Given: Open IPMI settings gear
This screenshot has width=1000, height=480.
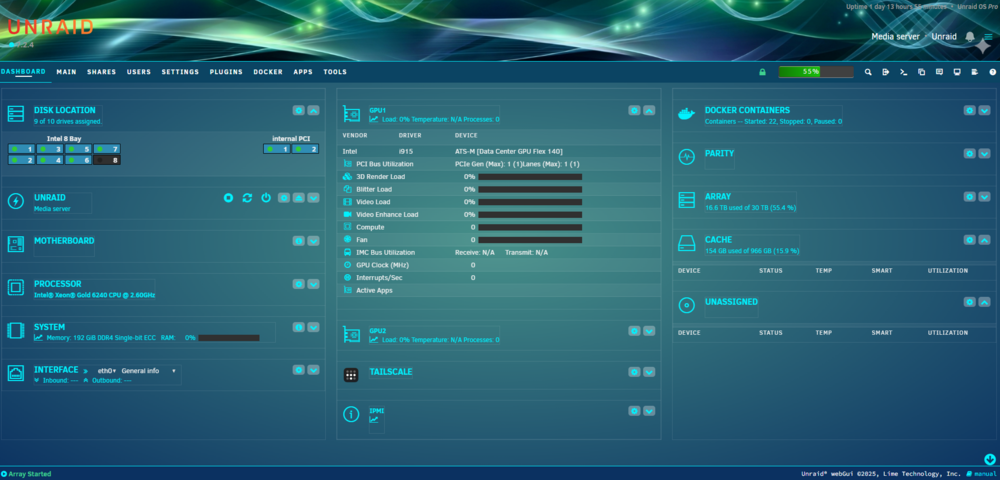Looking at the screenshot, I should [x=634, y=411].
